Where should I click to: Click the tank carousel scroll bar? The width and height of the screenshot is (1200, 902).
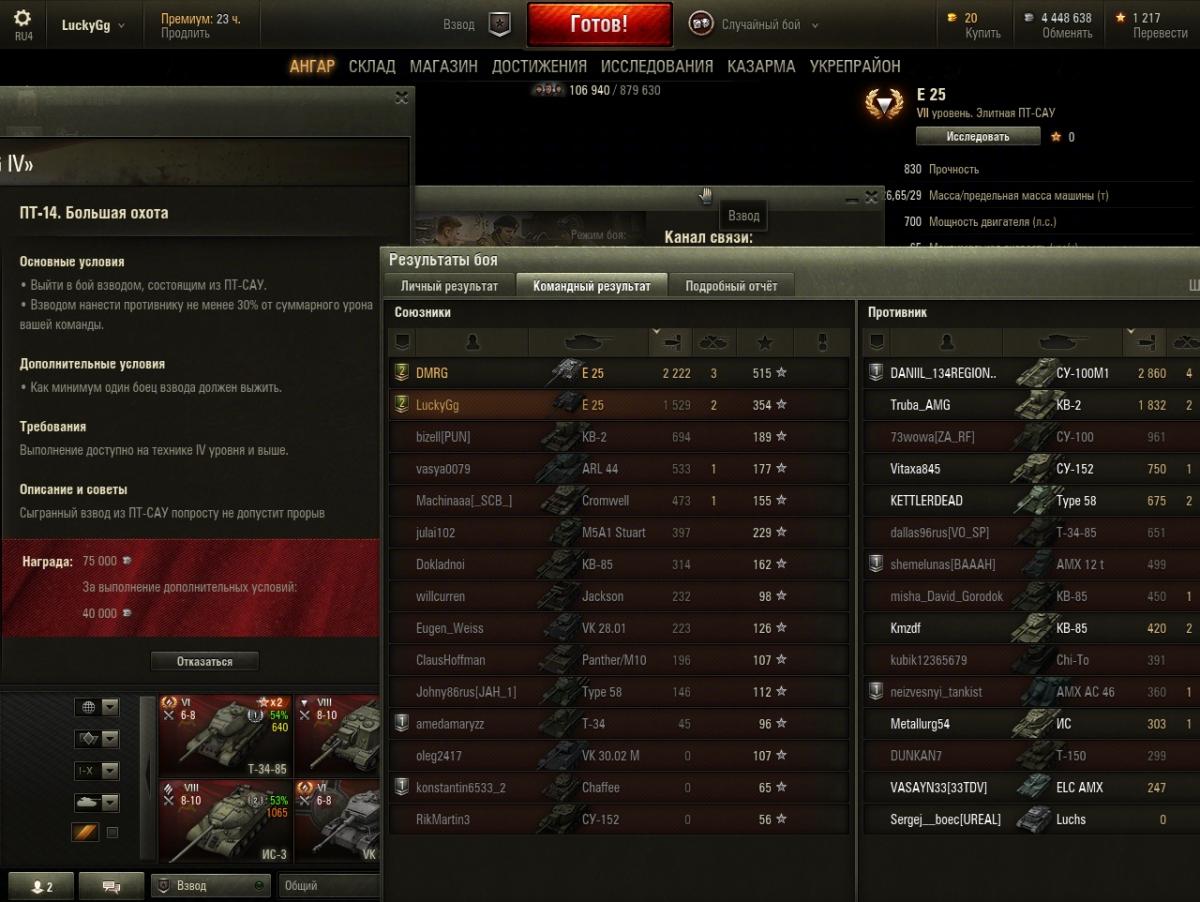149,778
